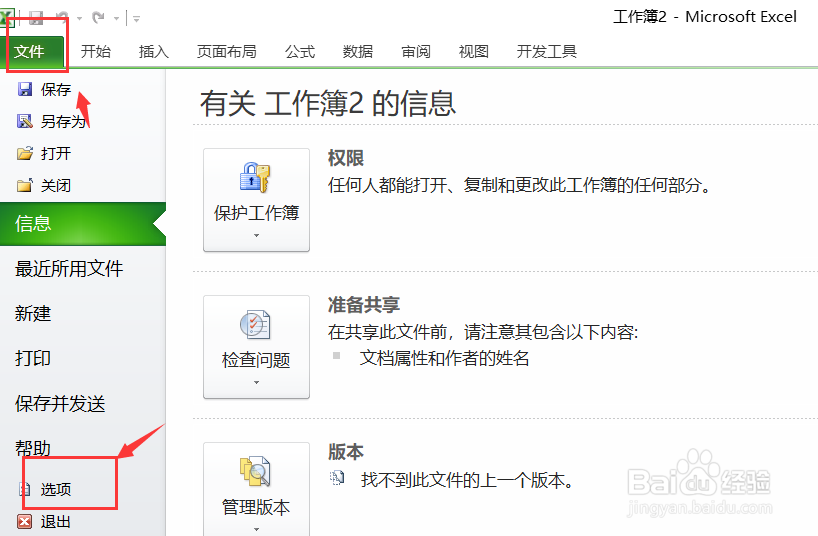Open the 页面布局 ribbon tab

point(226,52)
